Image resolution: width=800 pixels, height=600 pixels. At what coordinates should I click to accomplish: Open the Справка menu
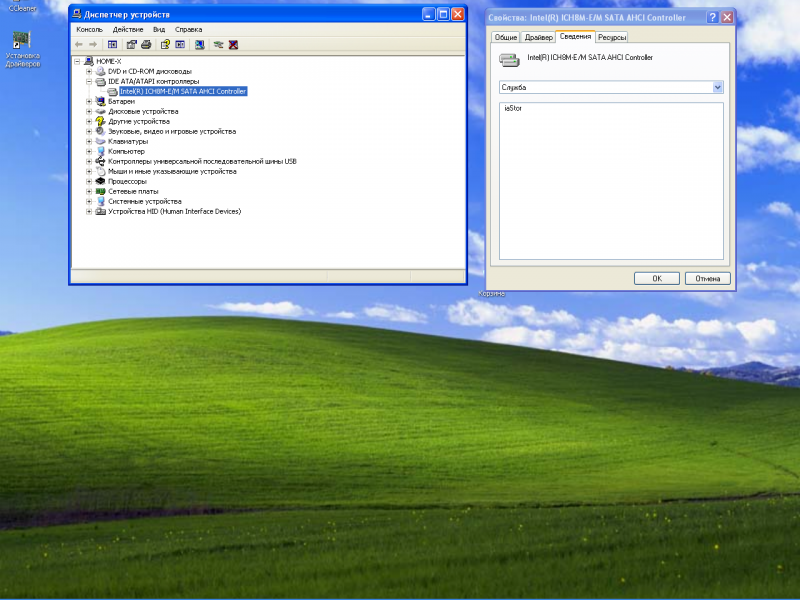[188, 30]
